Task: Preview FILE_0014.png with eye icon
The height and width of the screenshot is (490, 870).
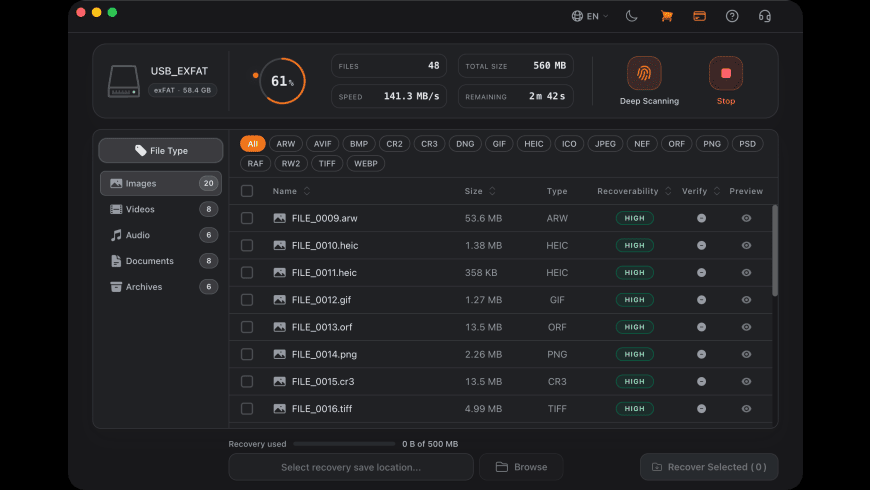Action: (746, 354)
